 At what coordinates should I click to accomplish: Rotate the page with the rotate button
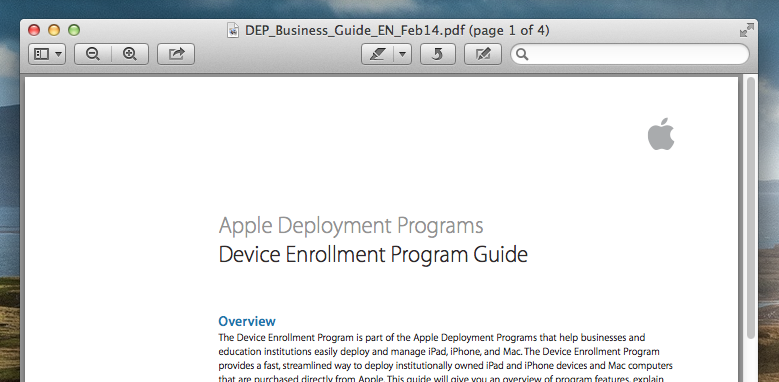click(438, 54)
